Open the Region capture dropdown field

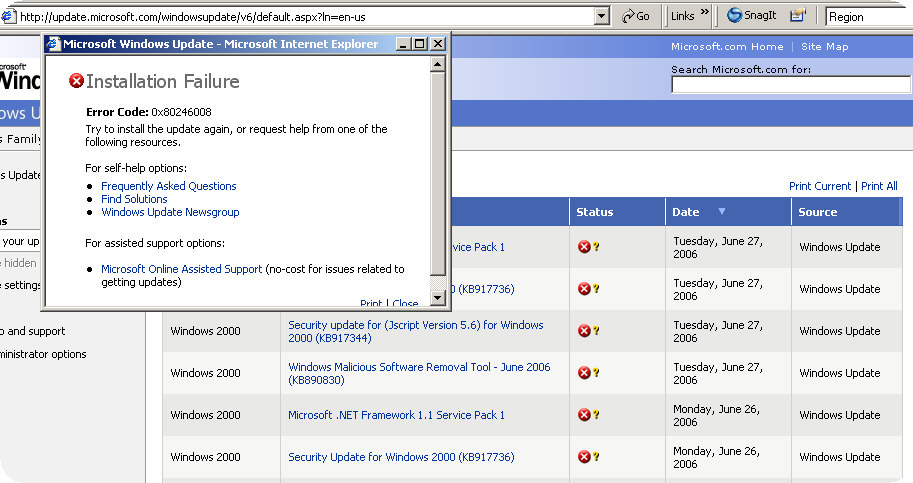tap(869, 16)
